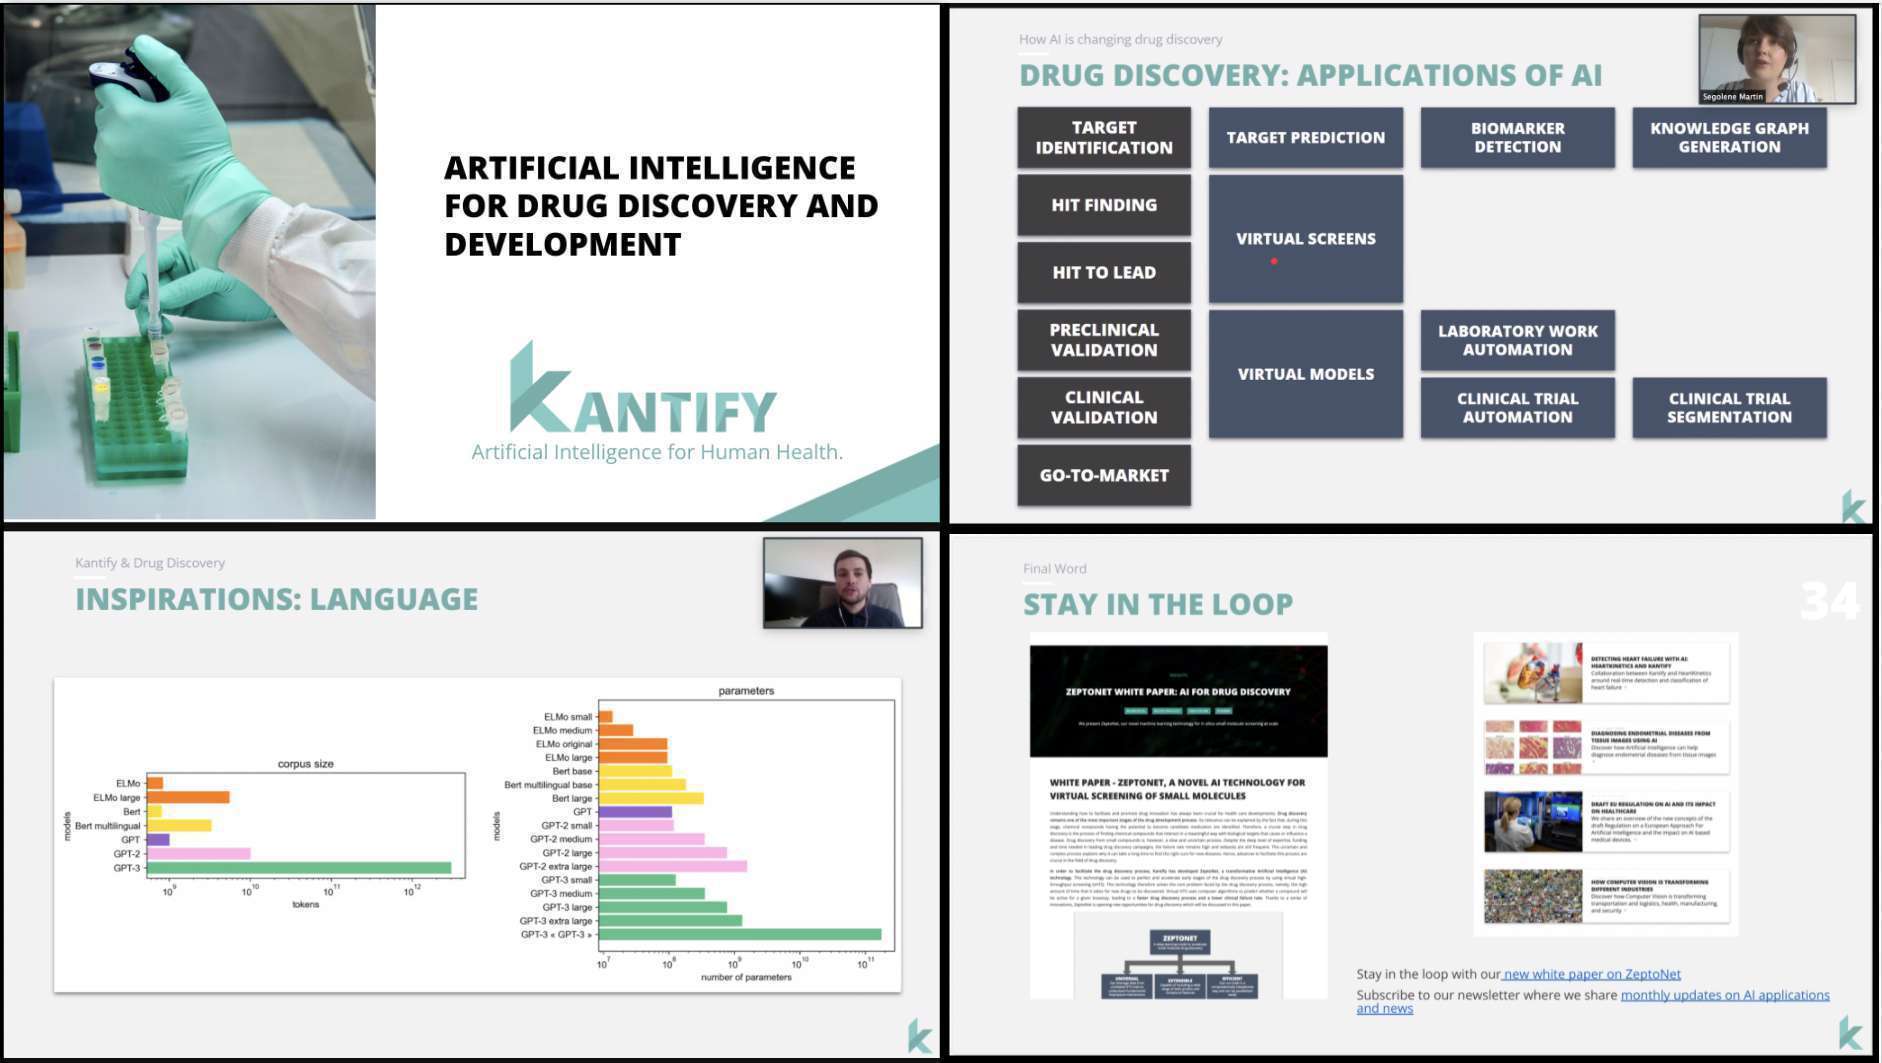Click the 'Kantify & Drug Discovery' subtitle

[150, 563]
